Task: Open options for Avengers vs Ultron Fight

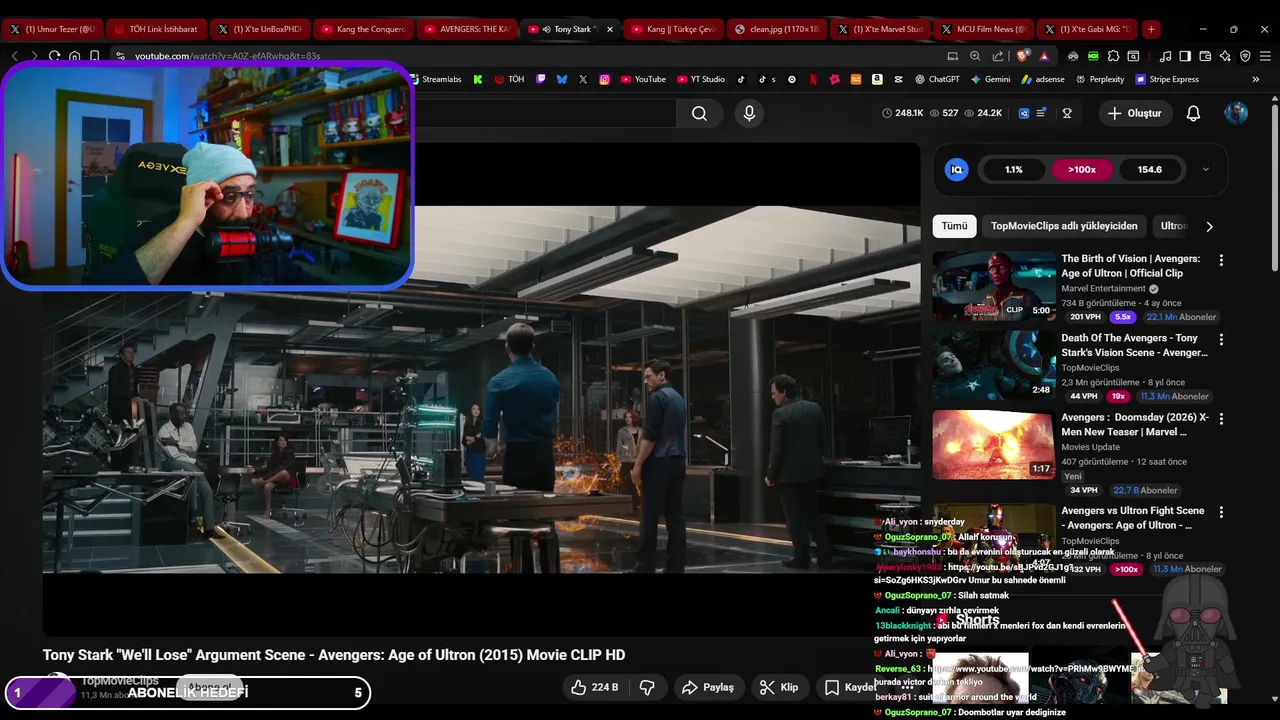Action: [1221, 512]
